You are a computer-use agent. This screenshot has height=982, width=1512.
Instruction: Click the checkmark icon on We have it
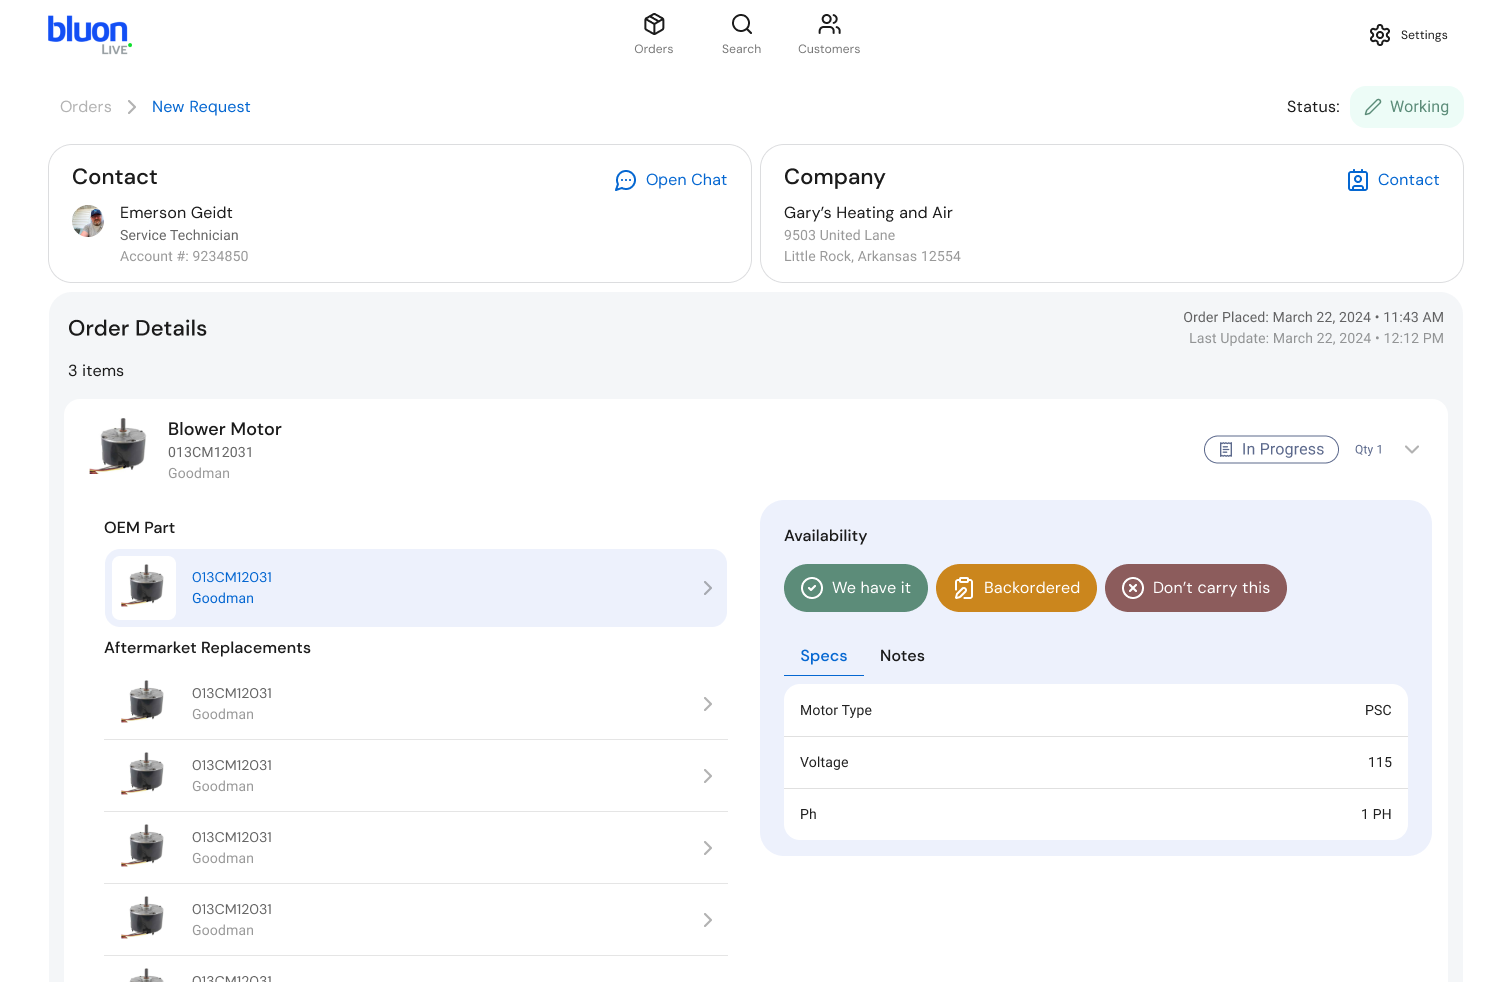(812, 588)
